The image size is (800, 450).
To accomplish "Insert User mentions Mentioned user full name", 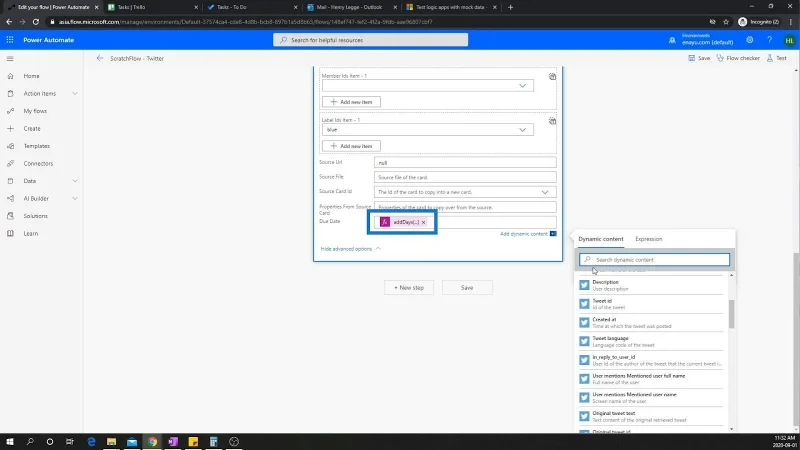I will point(652,379).
